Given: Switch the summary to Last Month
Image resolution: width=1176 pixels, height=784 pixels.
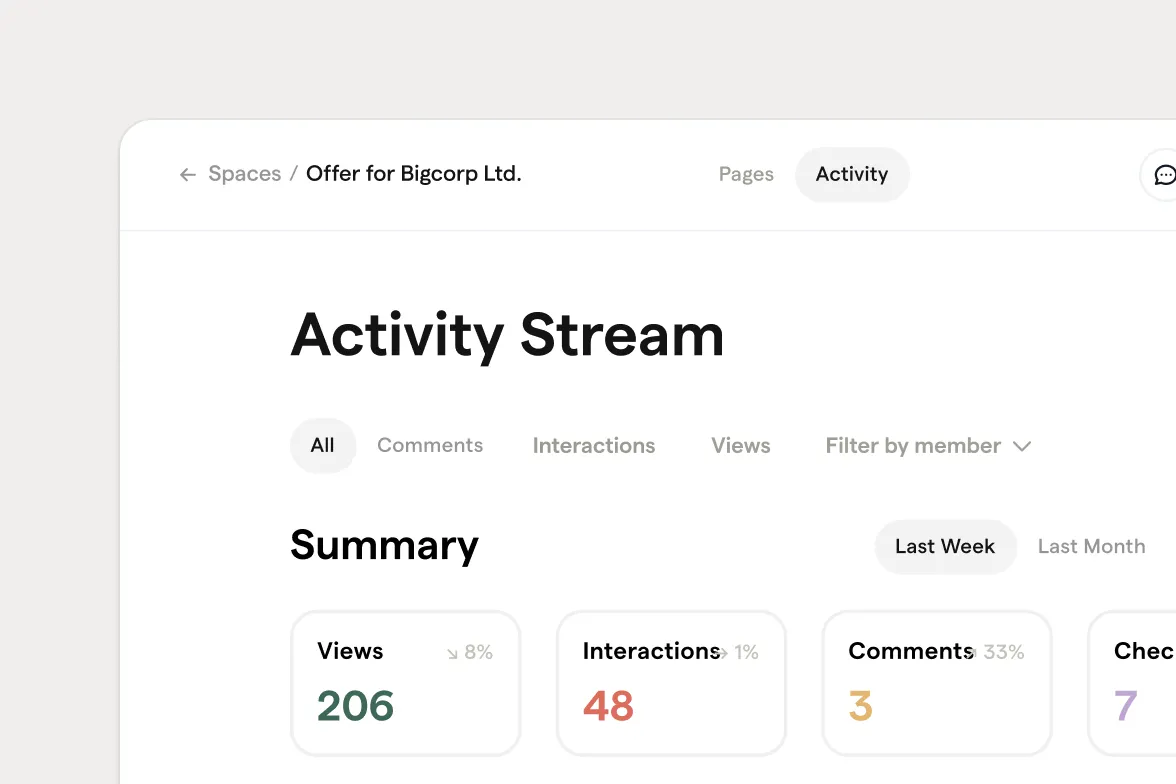Looking at the screenshot, I should [1091, 546].
